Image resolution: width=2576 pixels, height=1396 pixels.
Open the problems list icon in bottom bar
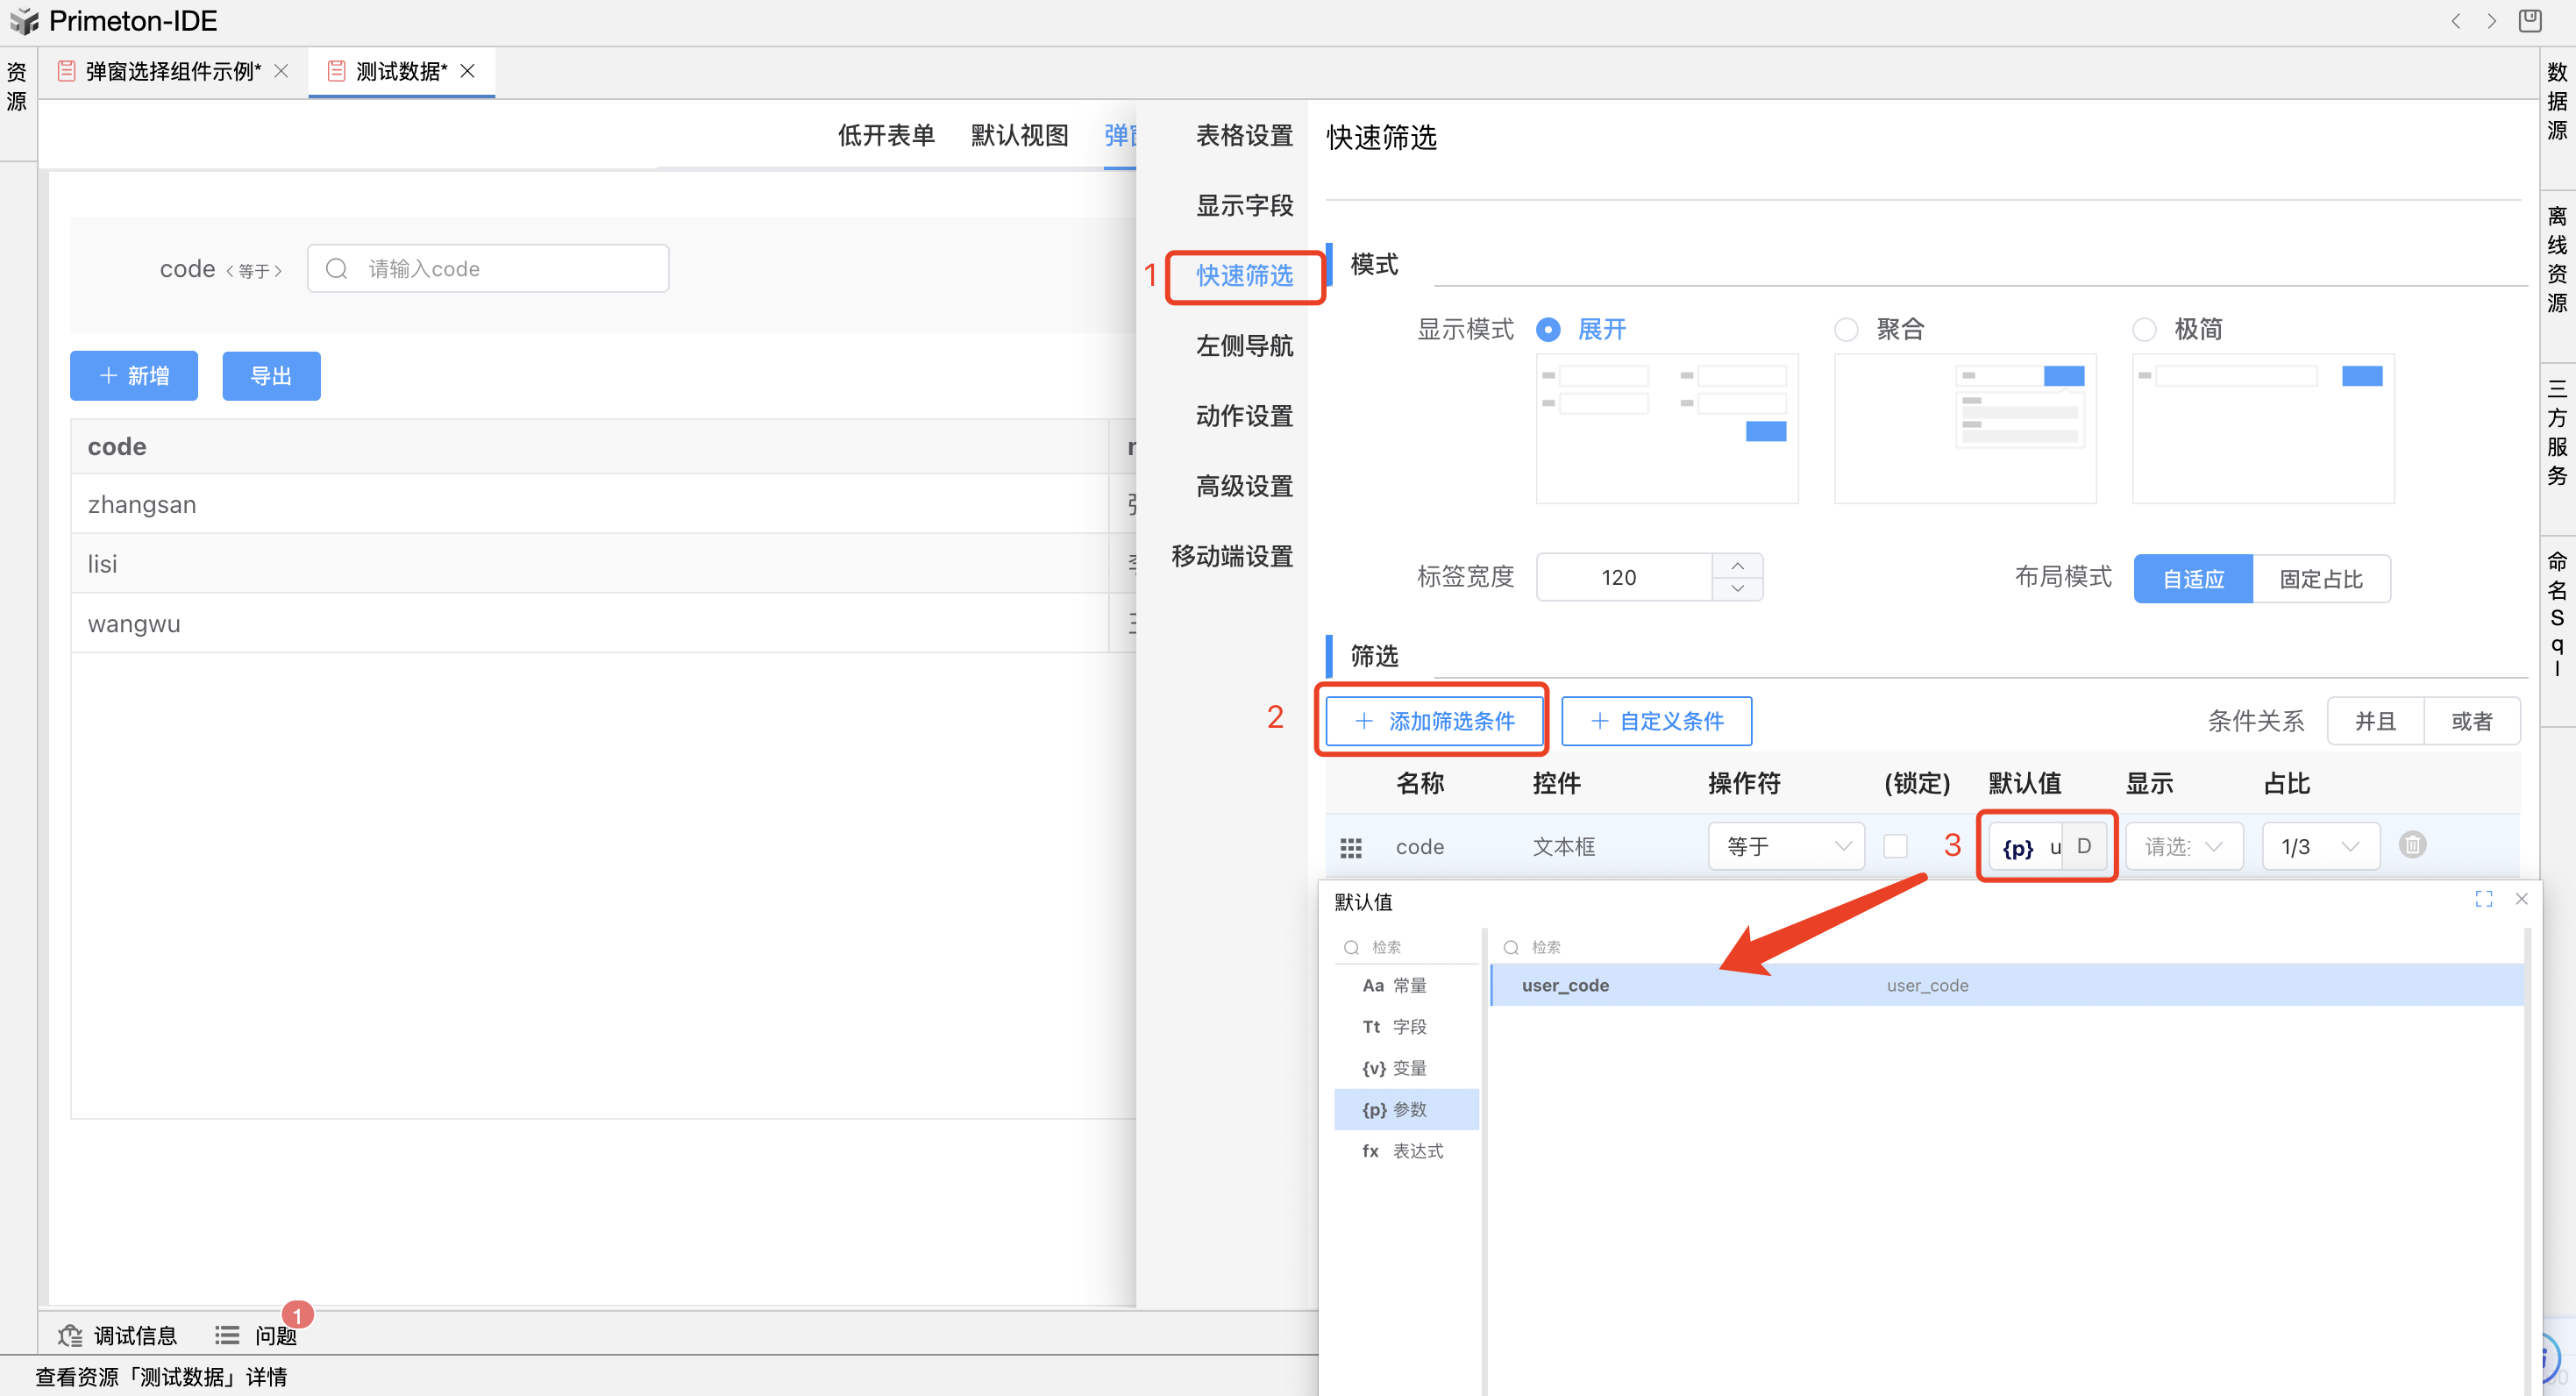click(x=227, y=1335)
